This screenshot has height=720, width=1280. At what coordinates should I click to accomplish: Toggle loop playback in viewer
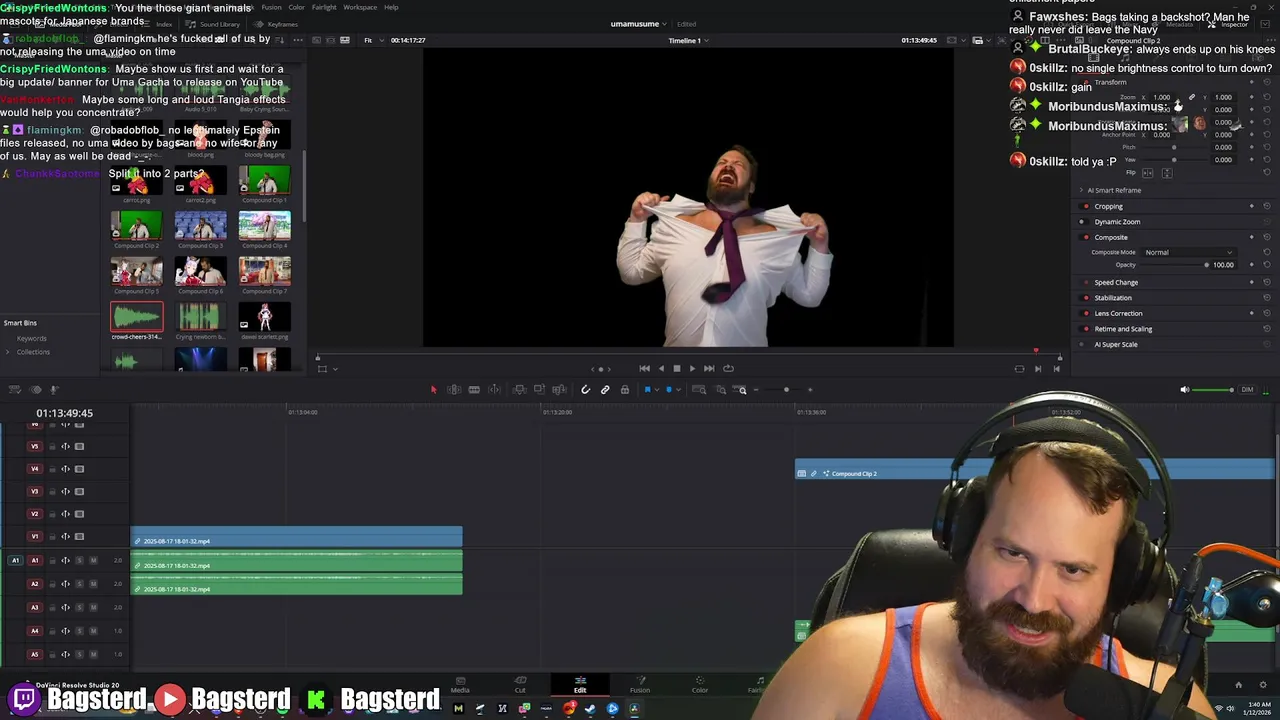tap(728, 368)
